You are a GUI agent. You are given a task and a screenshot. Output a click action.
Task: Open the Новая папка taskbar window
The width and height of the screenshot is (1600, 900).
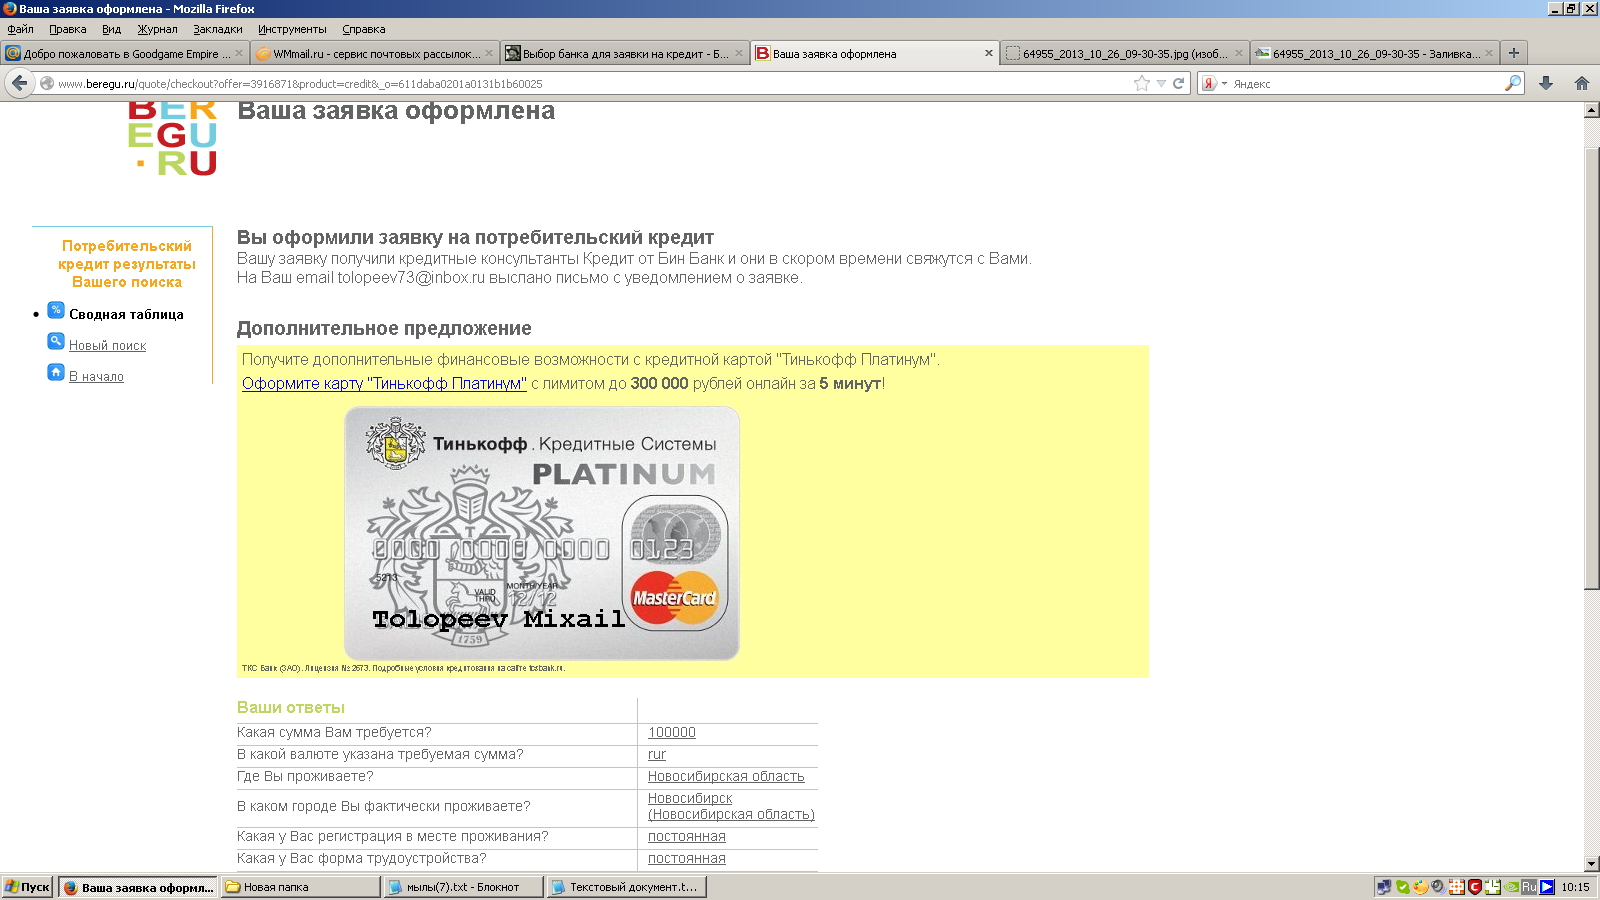[301, 887]
